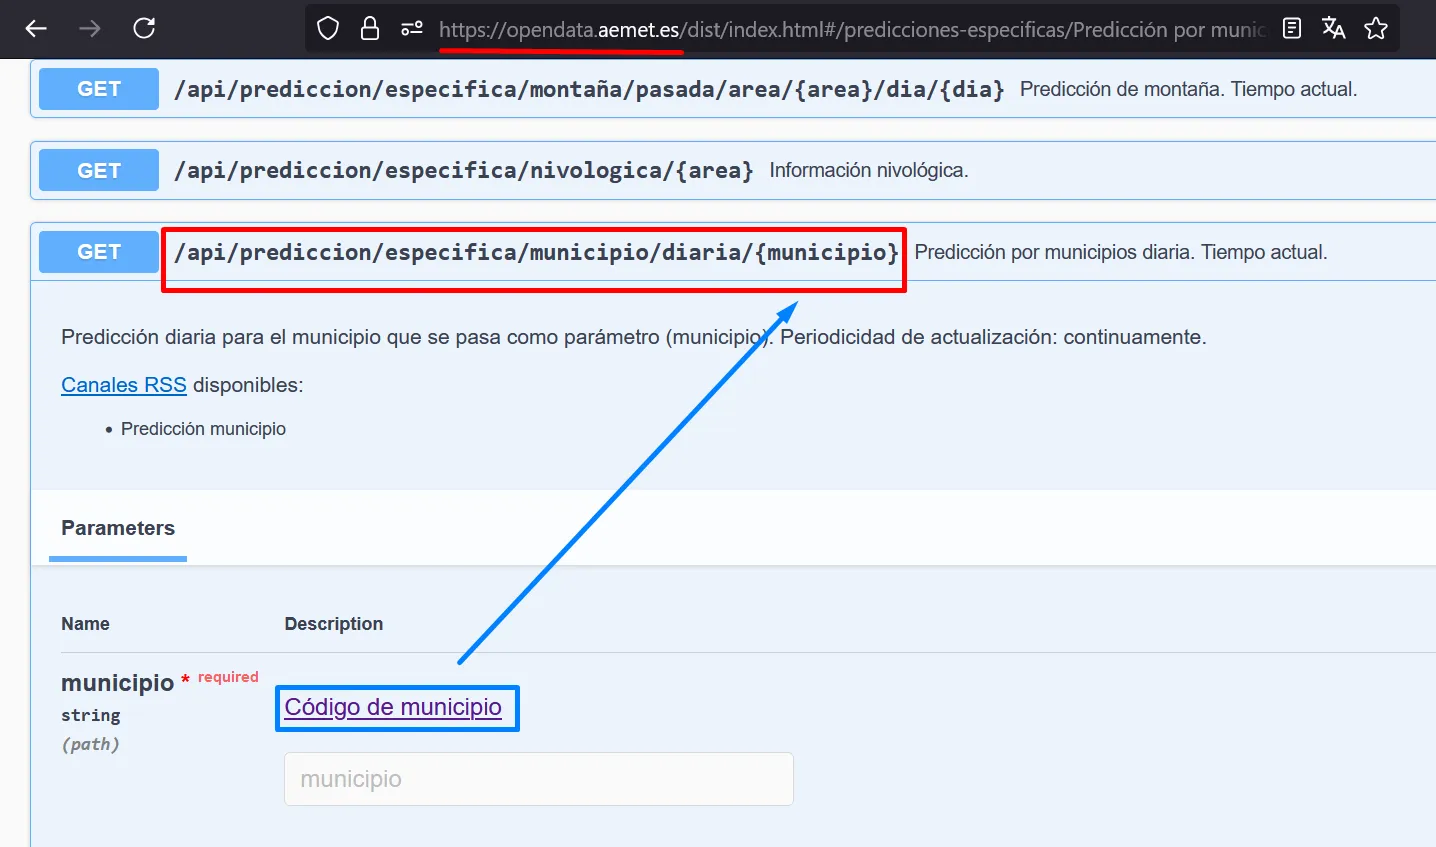
Task: Bookmark this page with the star
Action: click(1376, 29)
